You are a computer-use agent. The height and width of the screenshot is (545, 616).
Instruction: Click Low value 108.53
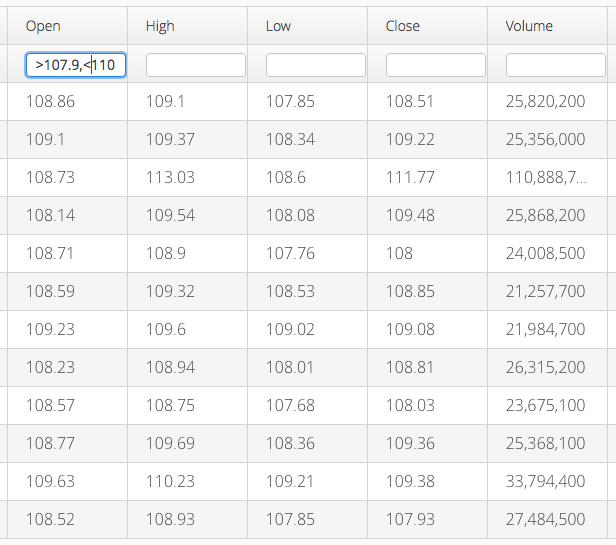point(290,291)
